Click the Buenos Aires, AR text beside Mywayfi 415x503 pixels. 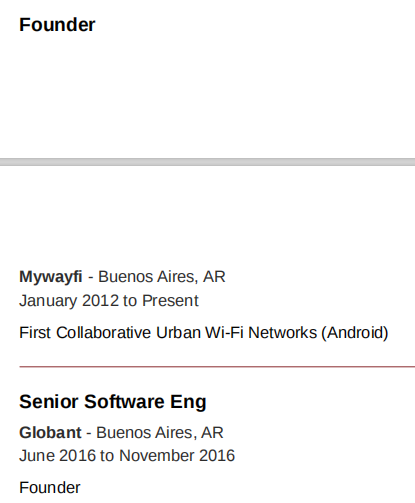(x=162, y=277)
